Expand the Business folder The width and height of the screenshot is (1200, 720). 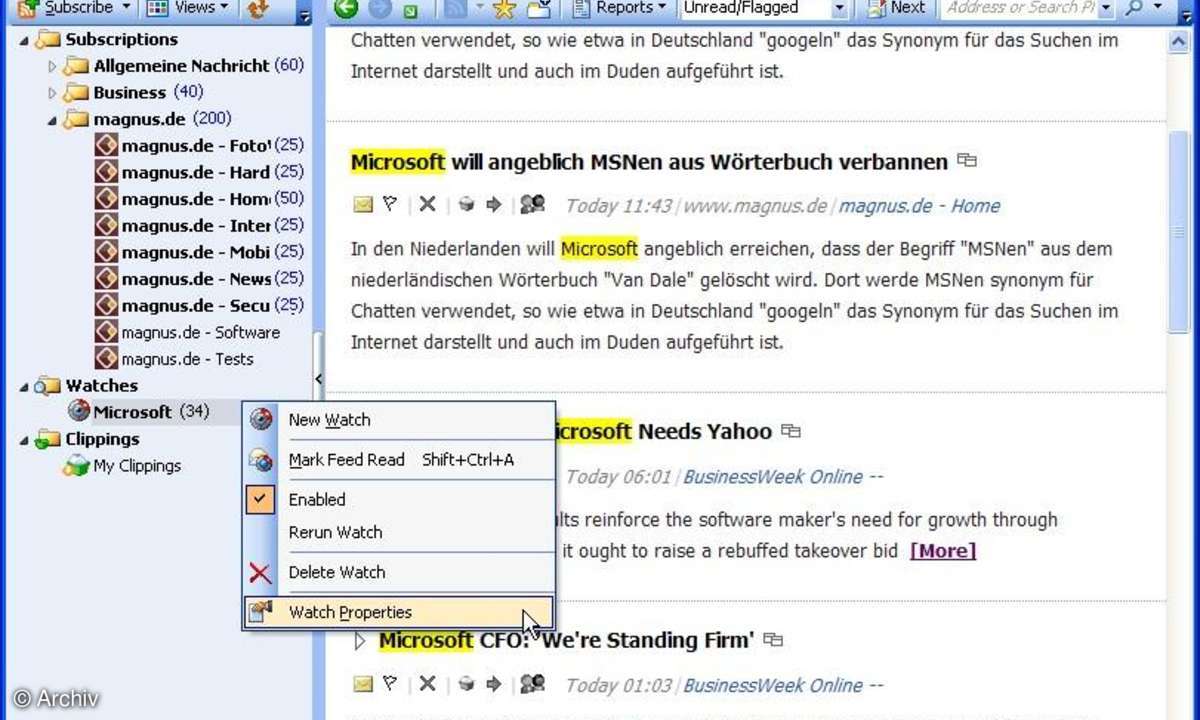tap(53, 93)
